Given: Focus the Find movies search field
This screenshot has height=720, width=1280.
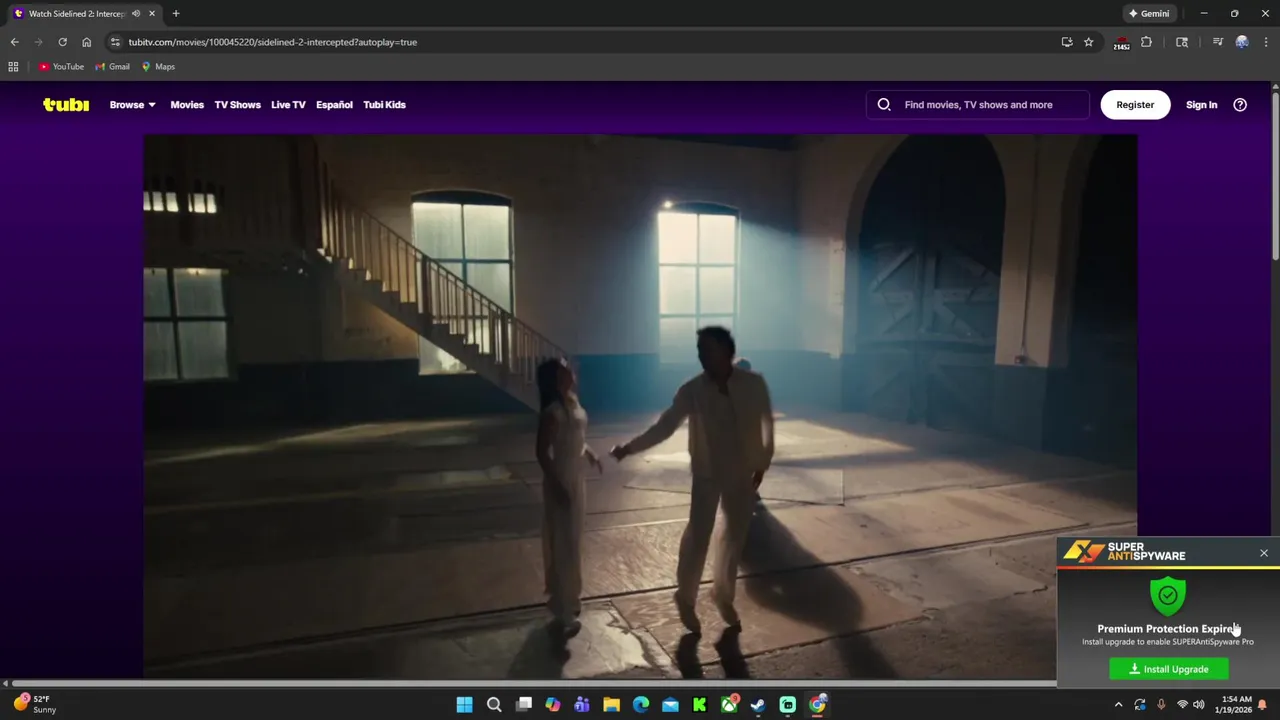Looking at the screenshot, I should [x=978, y=104].
